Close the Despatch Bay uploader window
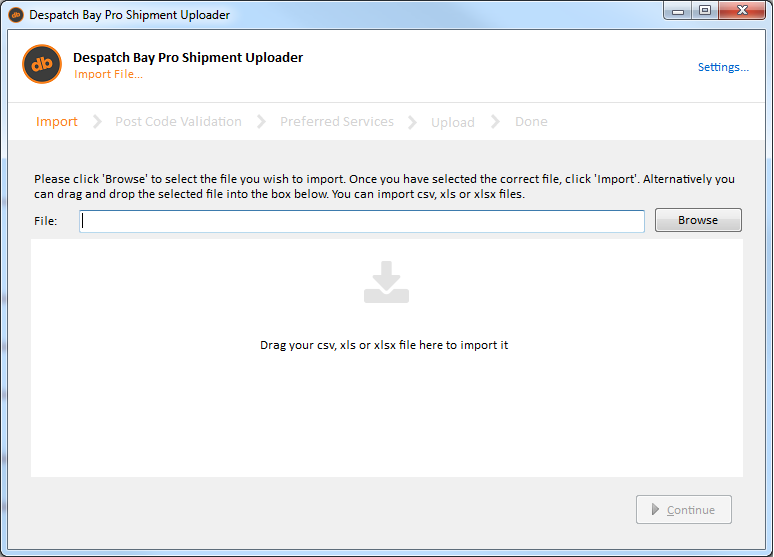This screenshot has width=774, height=557. (x=742, y=10)
